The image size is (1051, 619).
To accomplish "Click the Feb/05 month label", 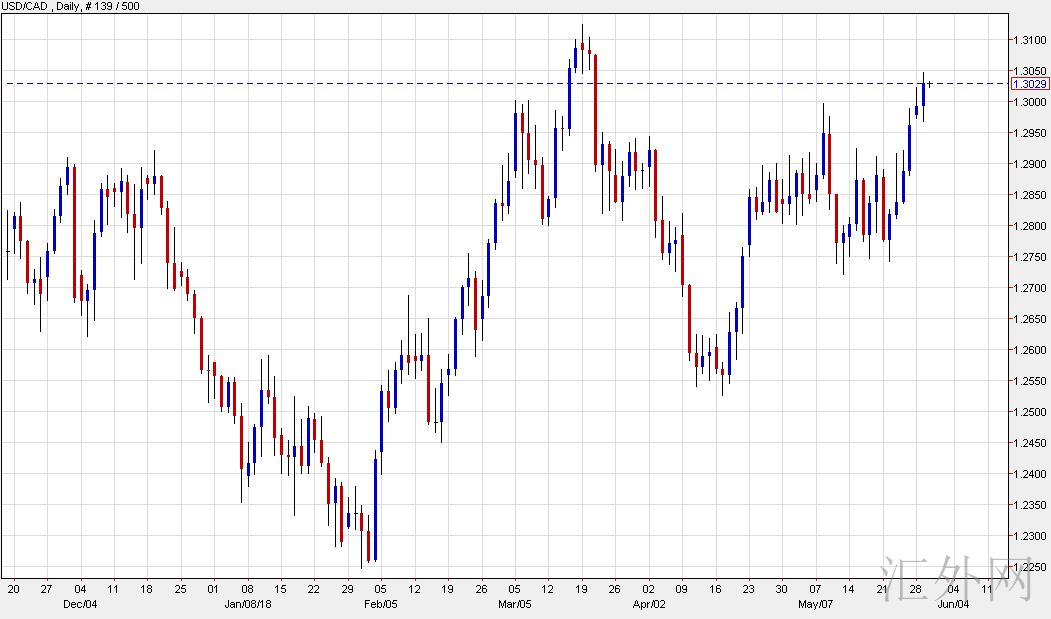I will coord(381,604).
